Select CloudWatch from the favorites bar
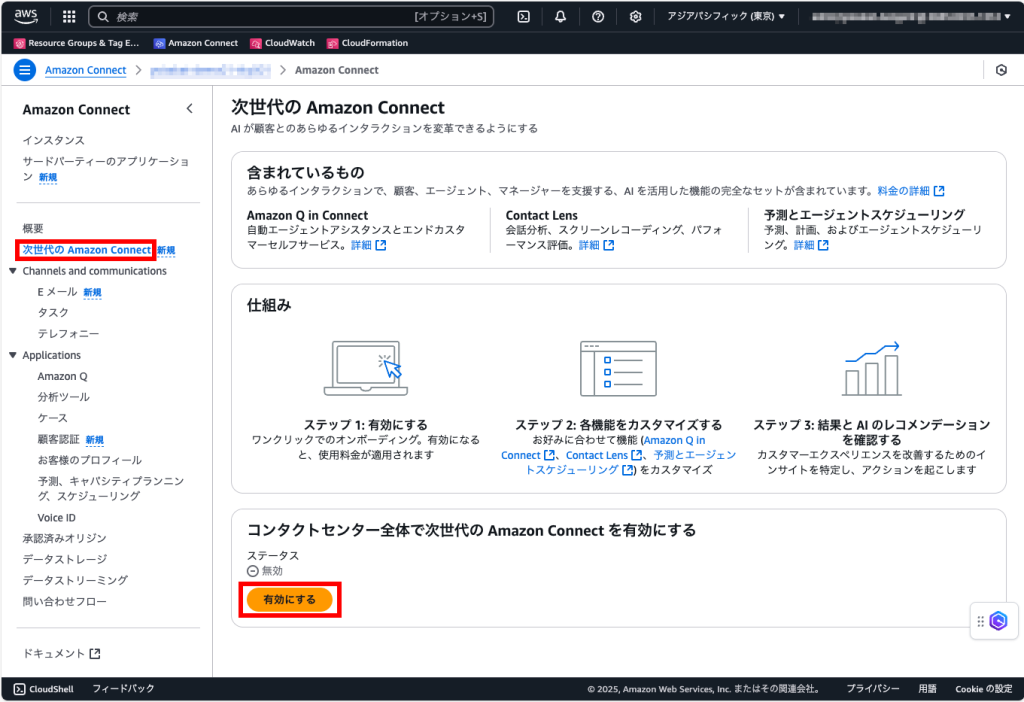This screenshot has height=702, width=1024. coord(291,43)
